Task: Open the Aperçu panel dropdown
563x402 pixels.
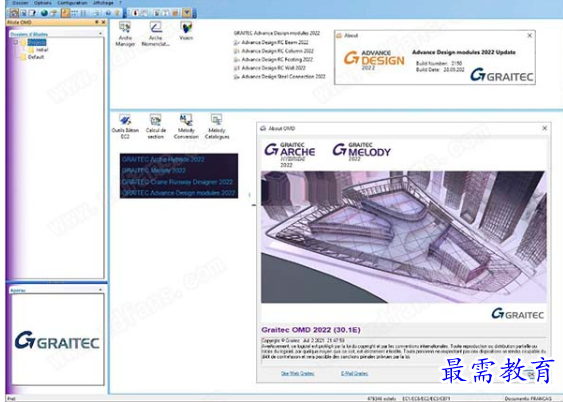Action: 100,290
